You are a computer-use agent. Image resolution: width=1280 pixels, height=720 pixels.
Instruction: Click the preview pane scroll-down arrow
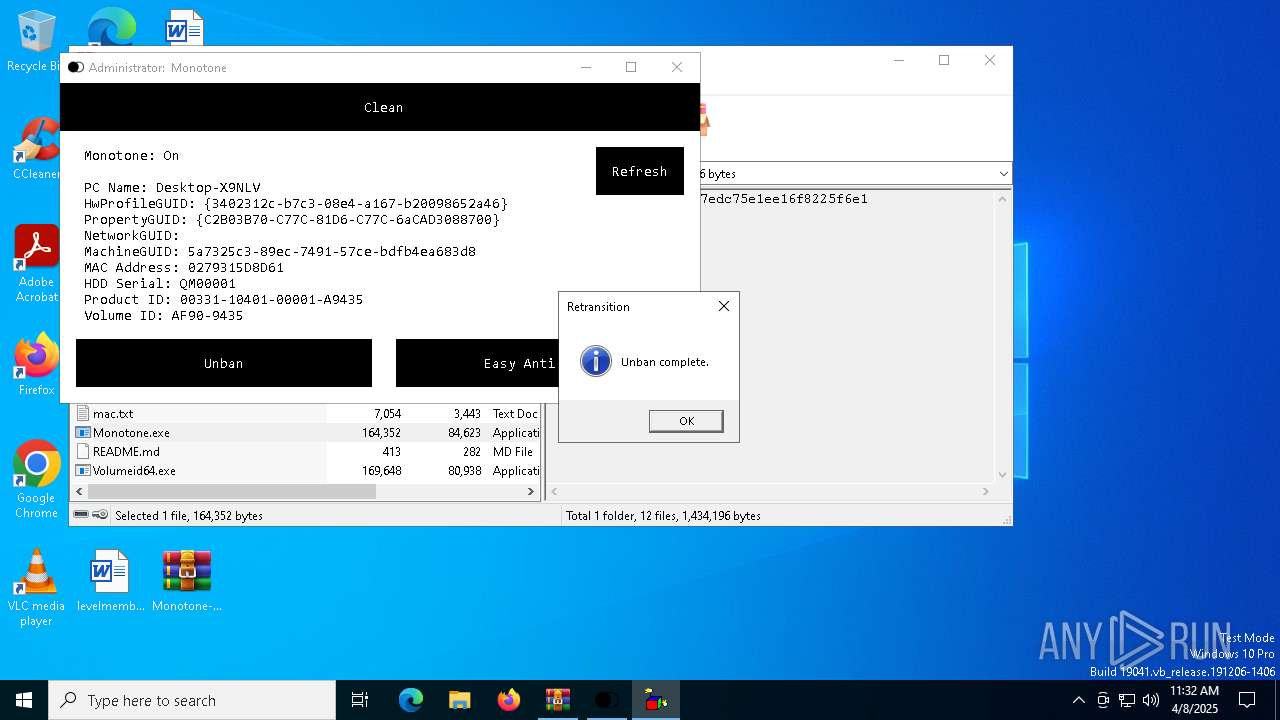[x=1002, y=476]
